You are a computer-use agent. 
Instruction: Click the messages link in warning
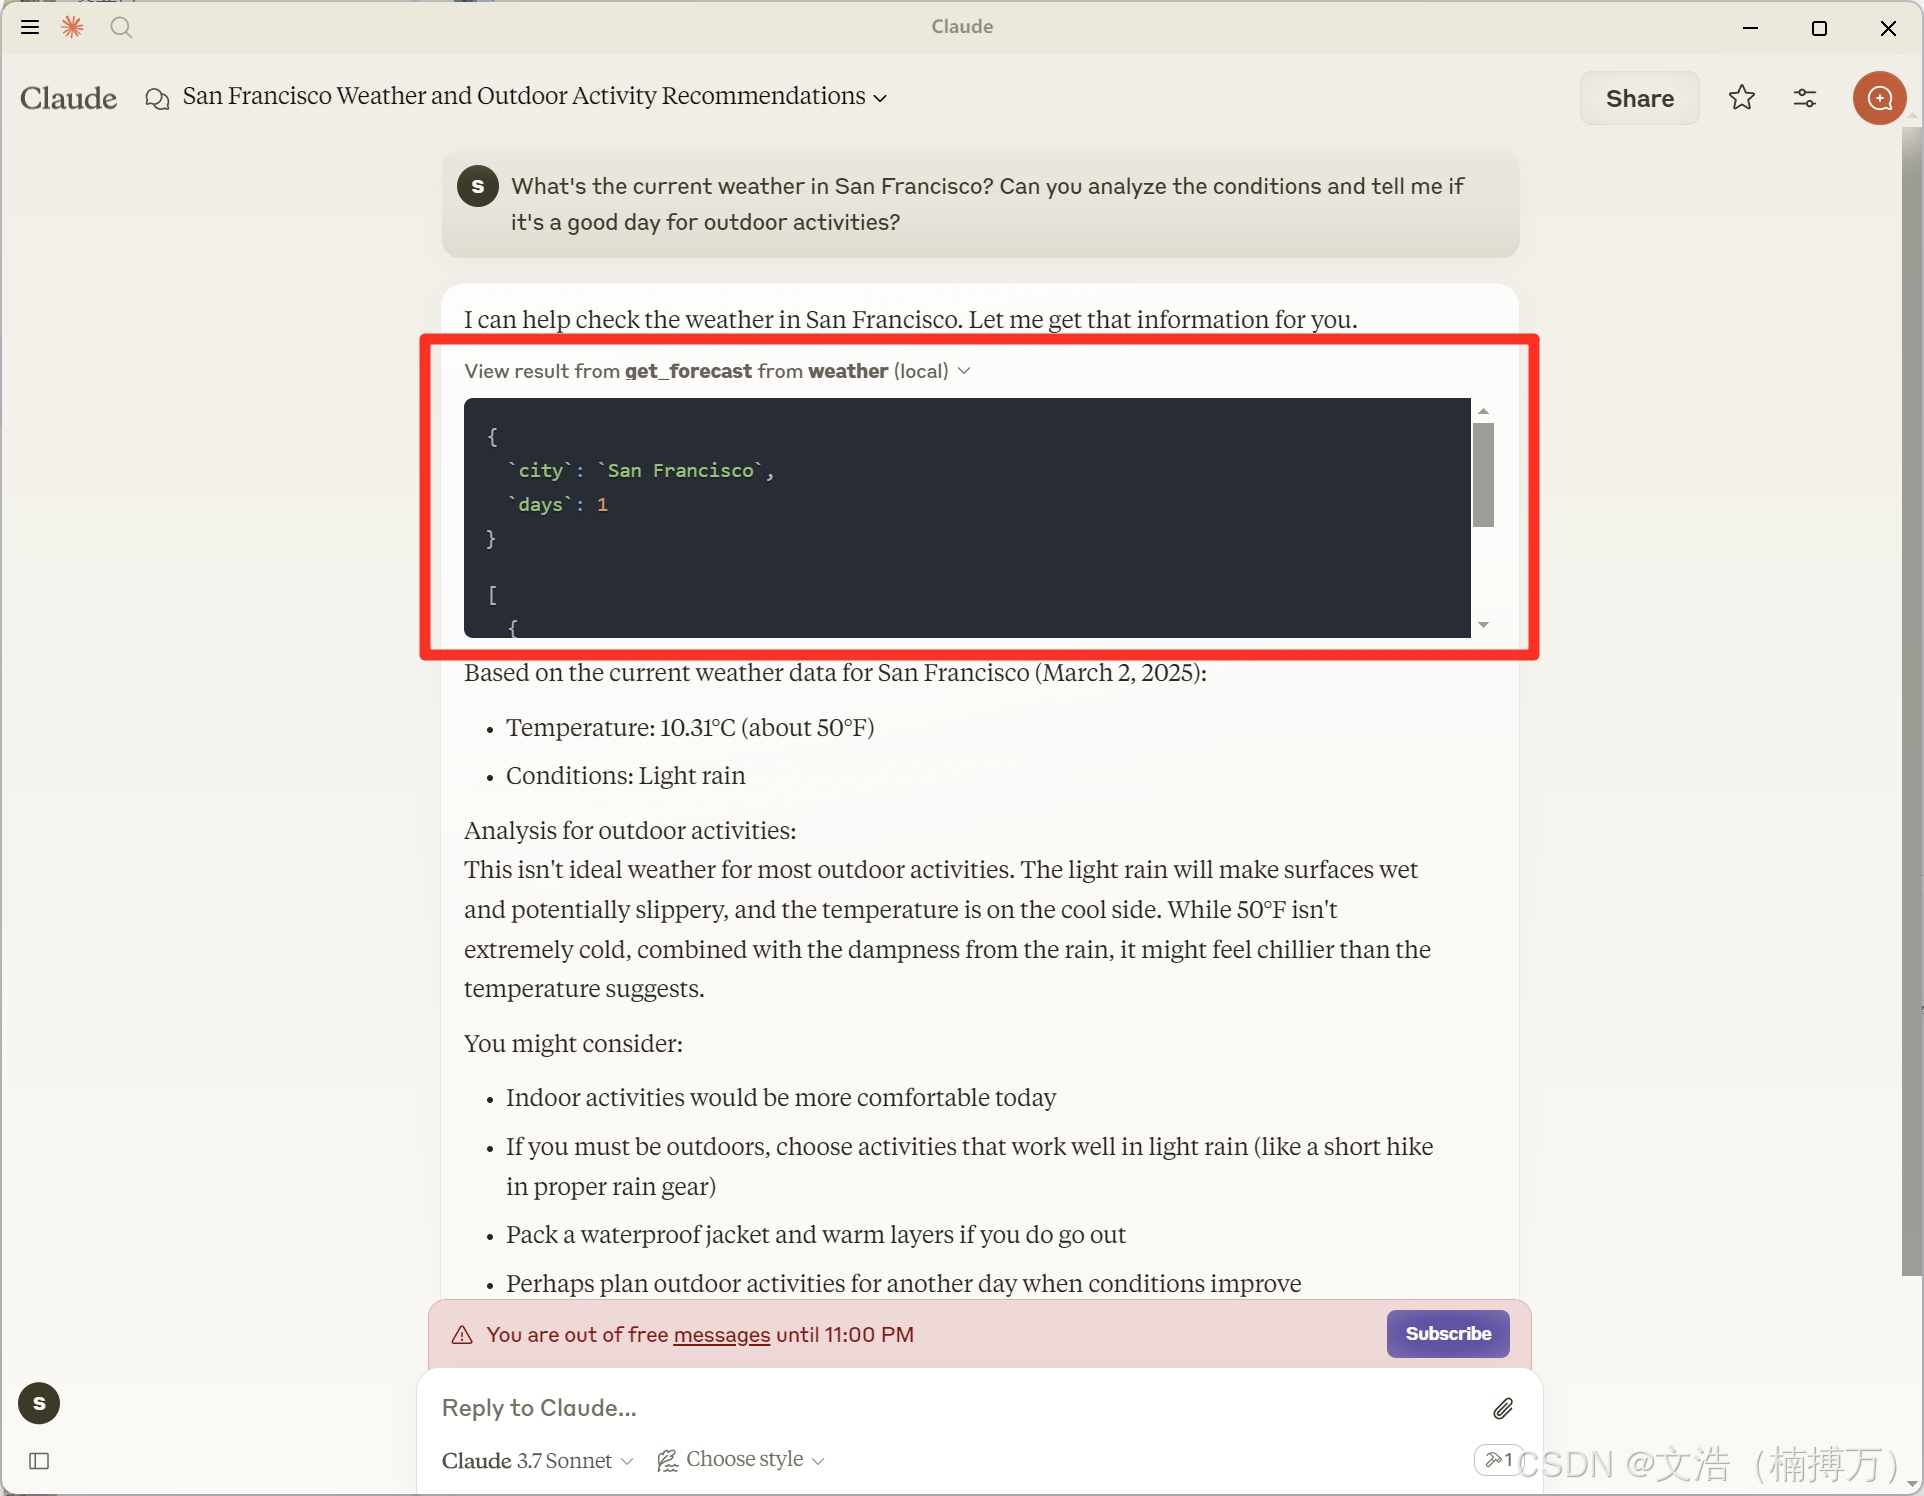tap(721, 1335)
